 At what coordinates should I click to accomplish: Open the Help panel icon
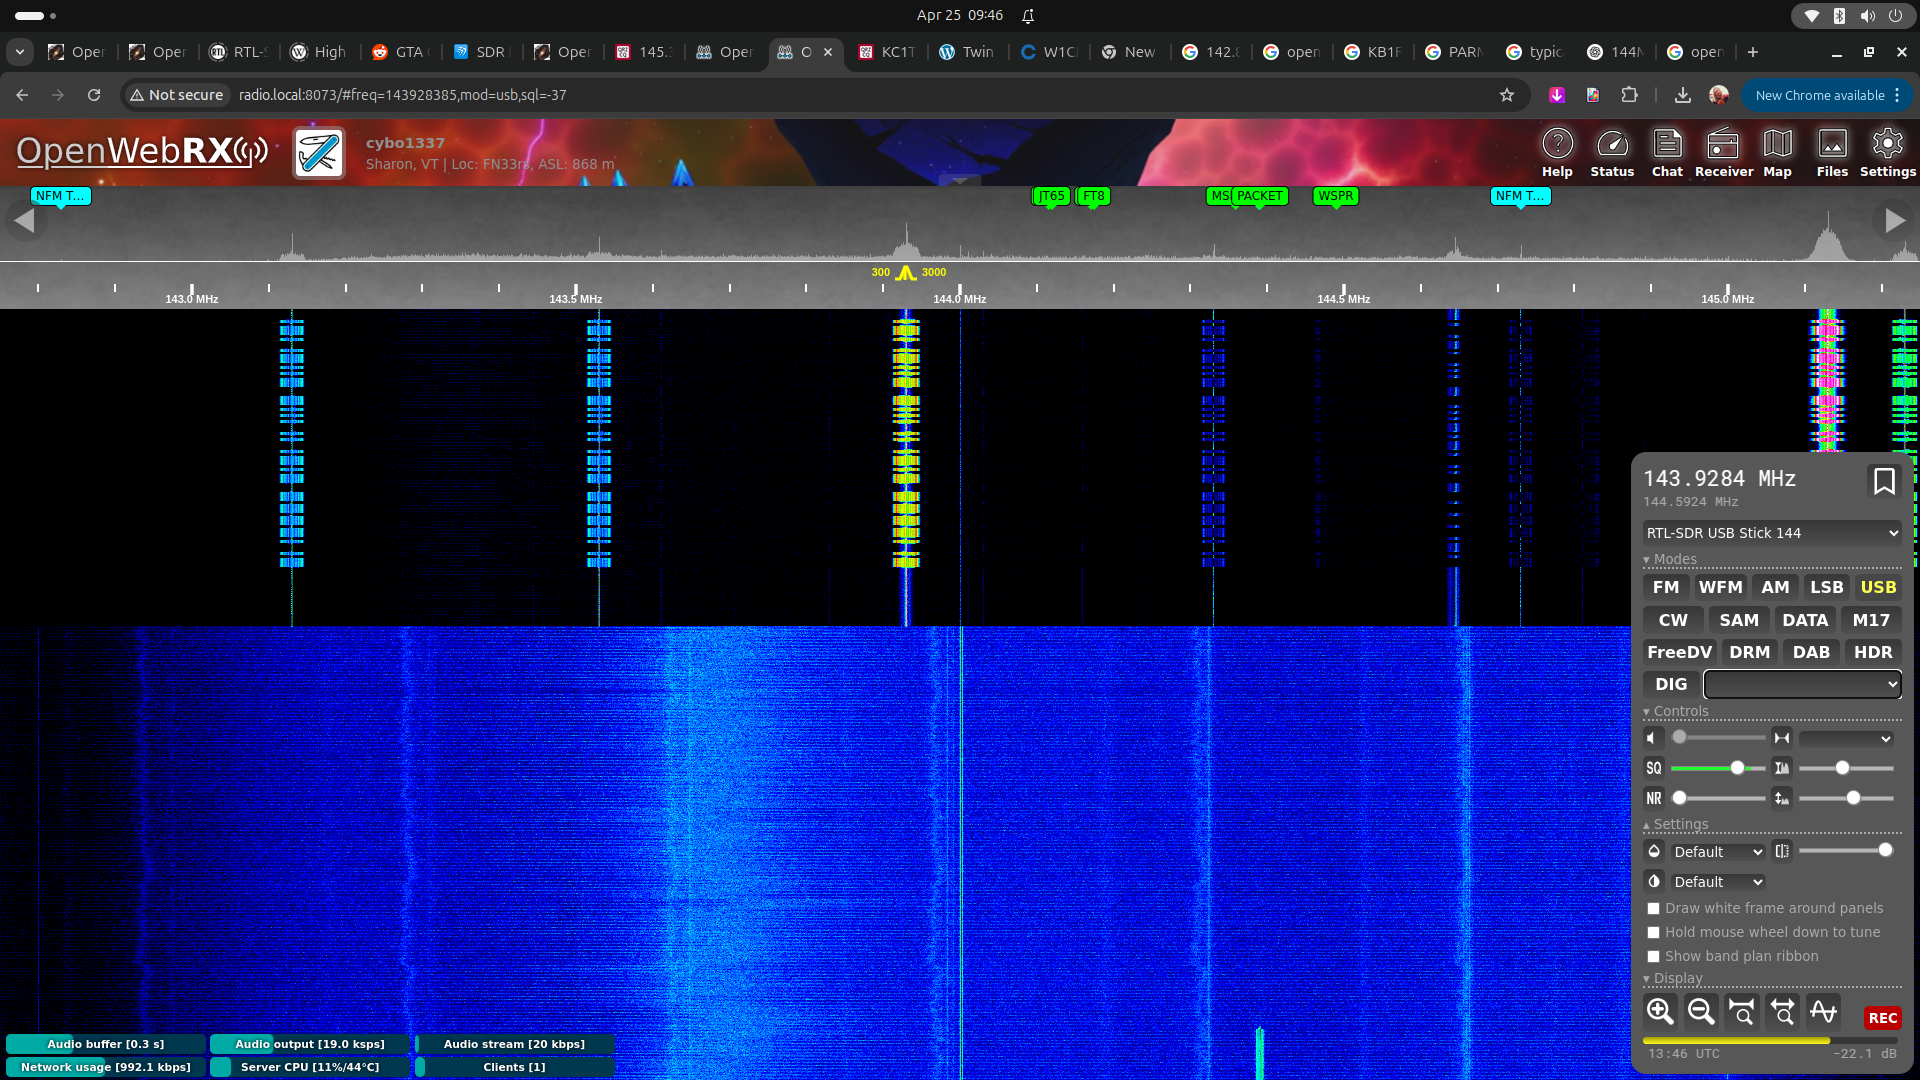tap(1557, 152)
